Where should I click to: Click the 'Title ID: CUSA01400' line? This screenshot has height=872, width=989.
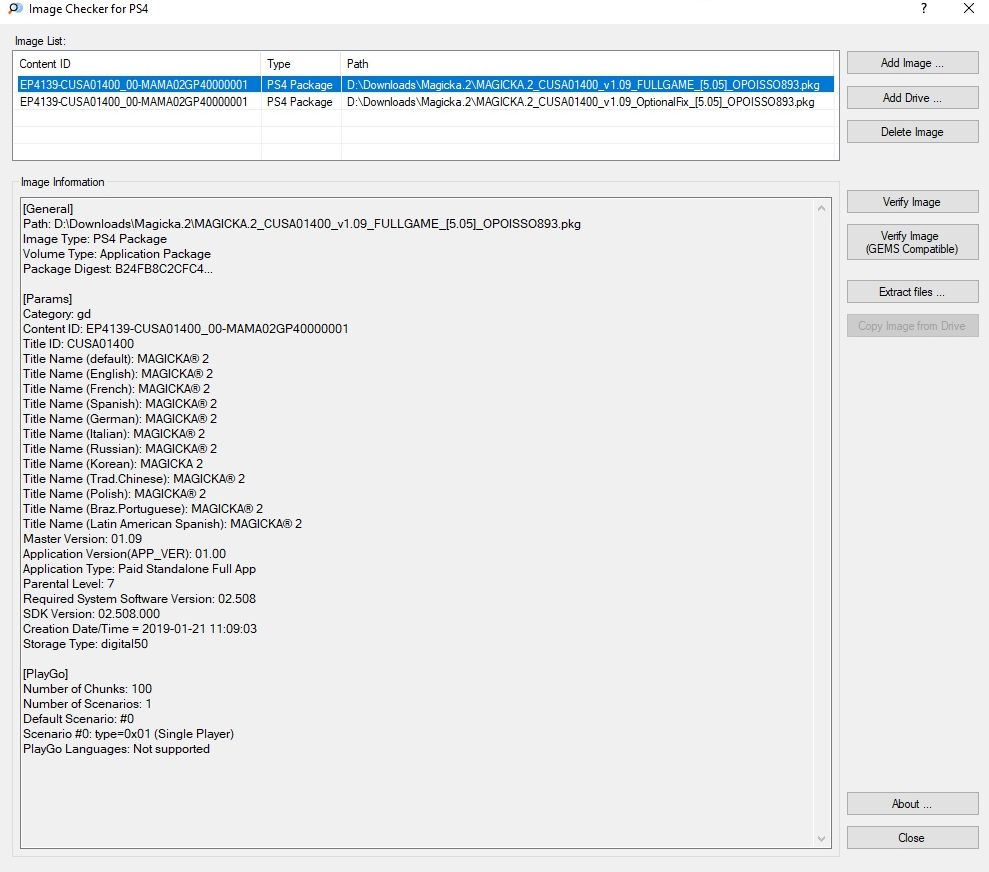tap(79, 344)
